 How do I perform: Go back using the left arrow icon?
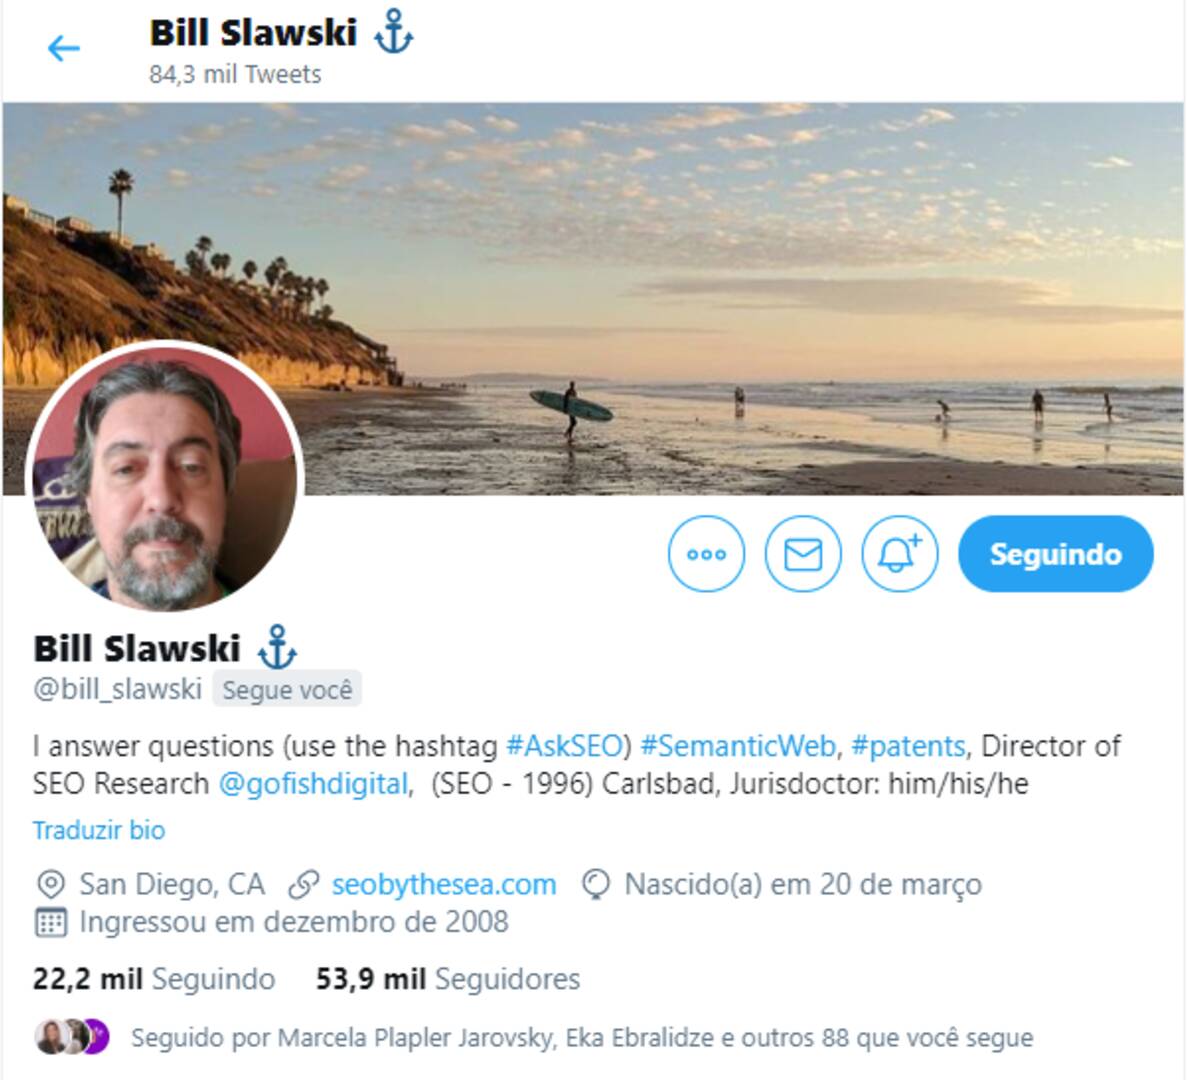(x=64, y=48)
